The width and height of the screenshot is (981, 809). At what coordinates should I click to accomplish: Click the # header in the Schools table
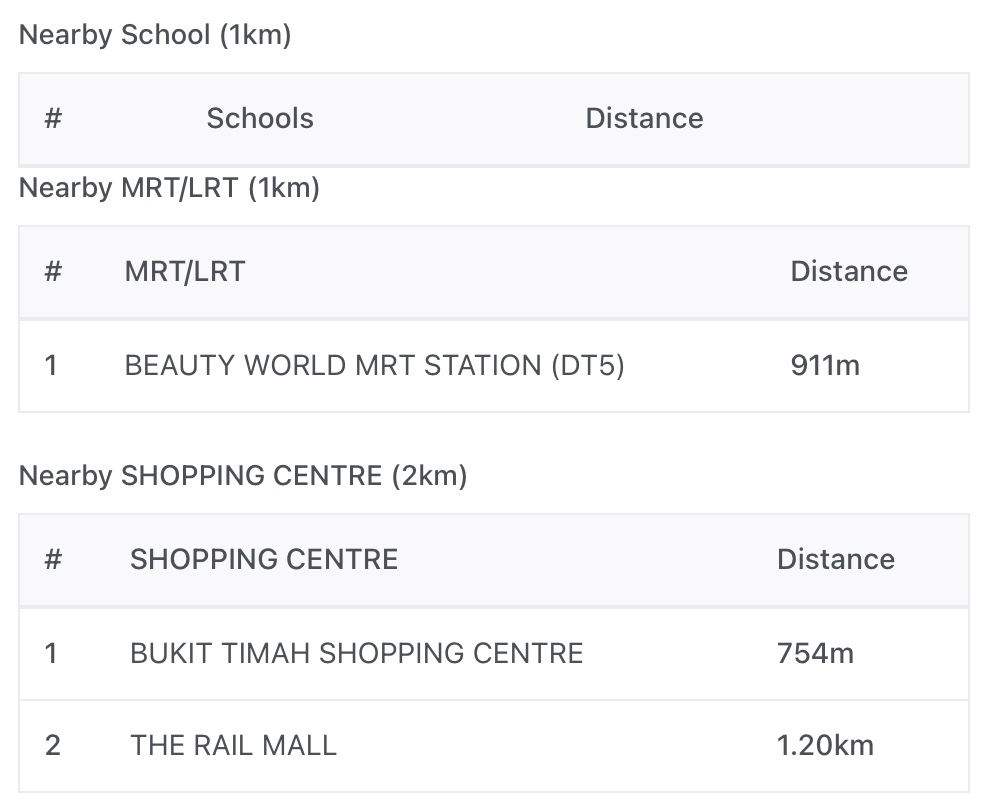tap(54, 118)
